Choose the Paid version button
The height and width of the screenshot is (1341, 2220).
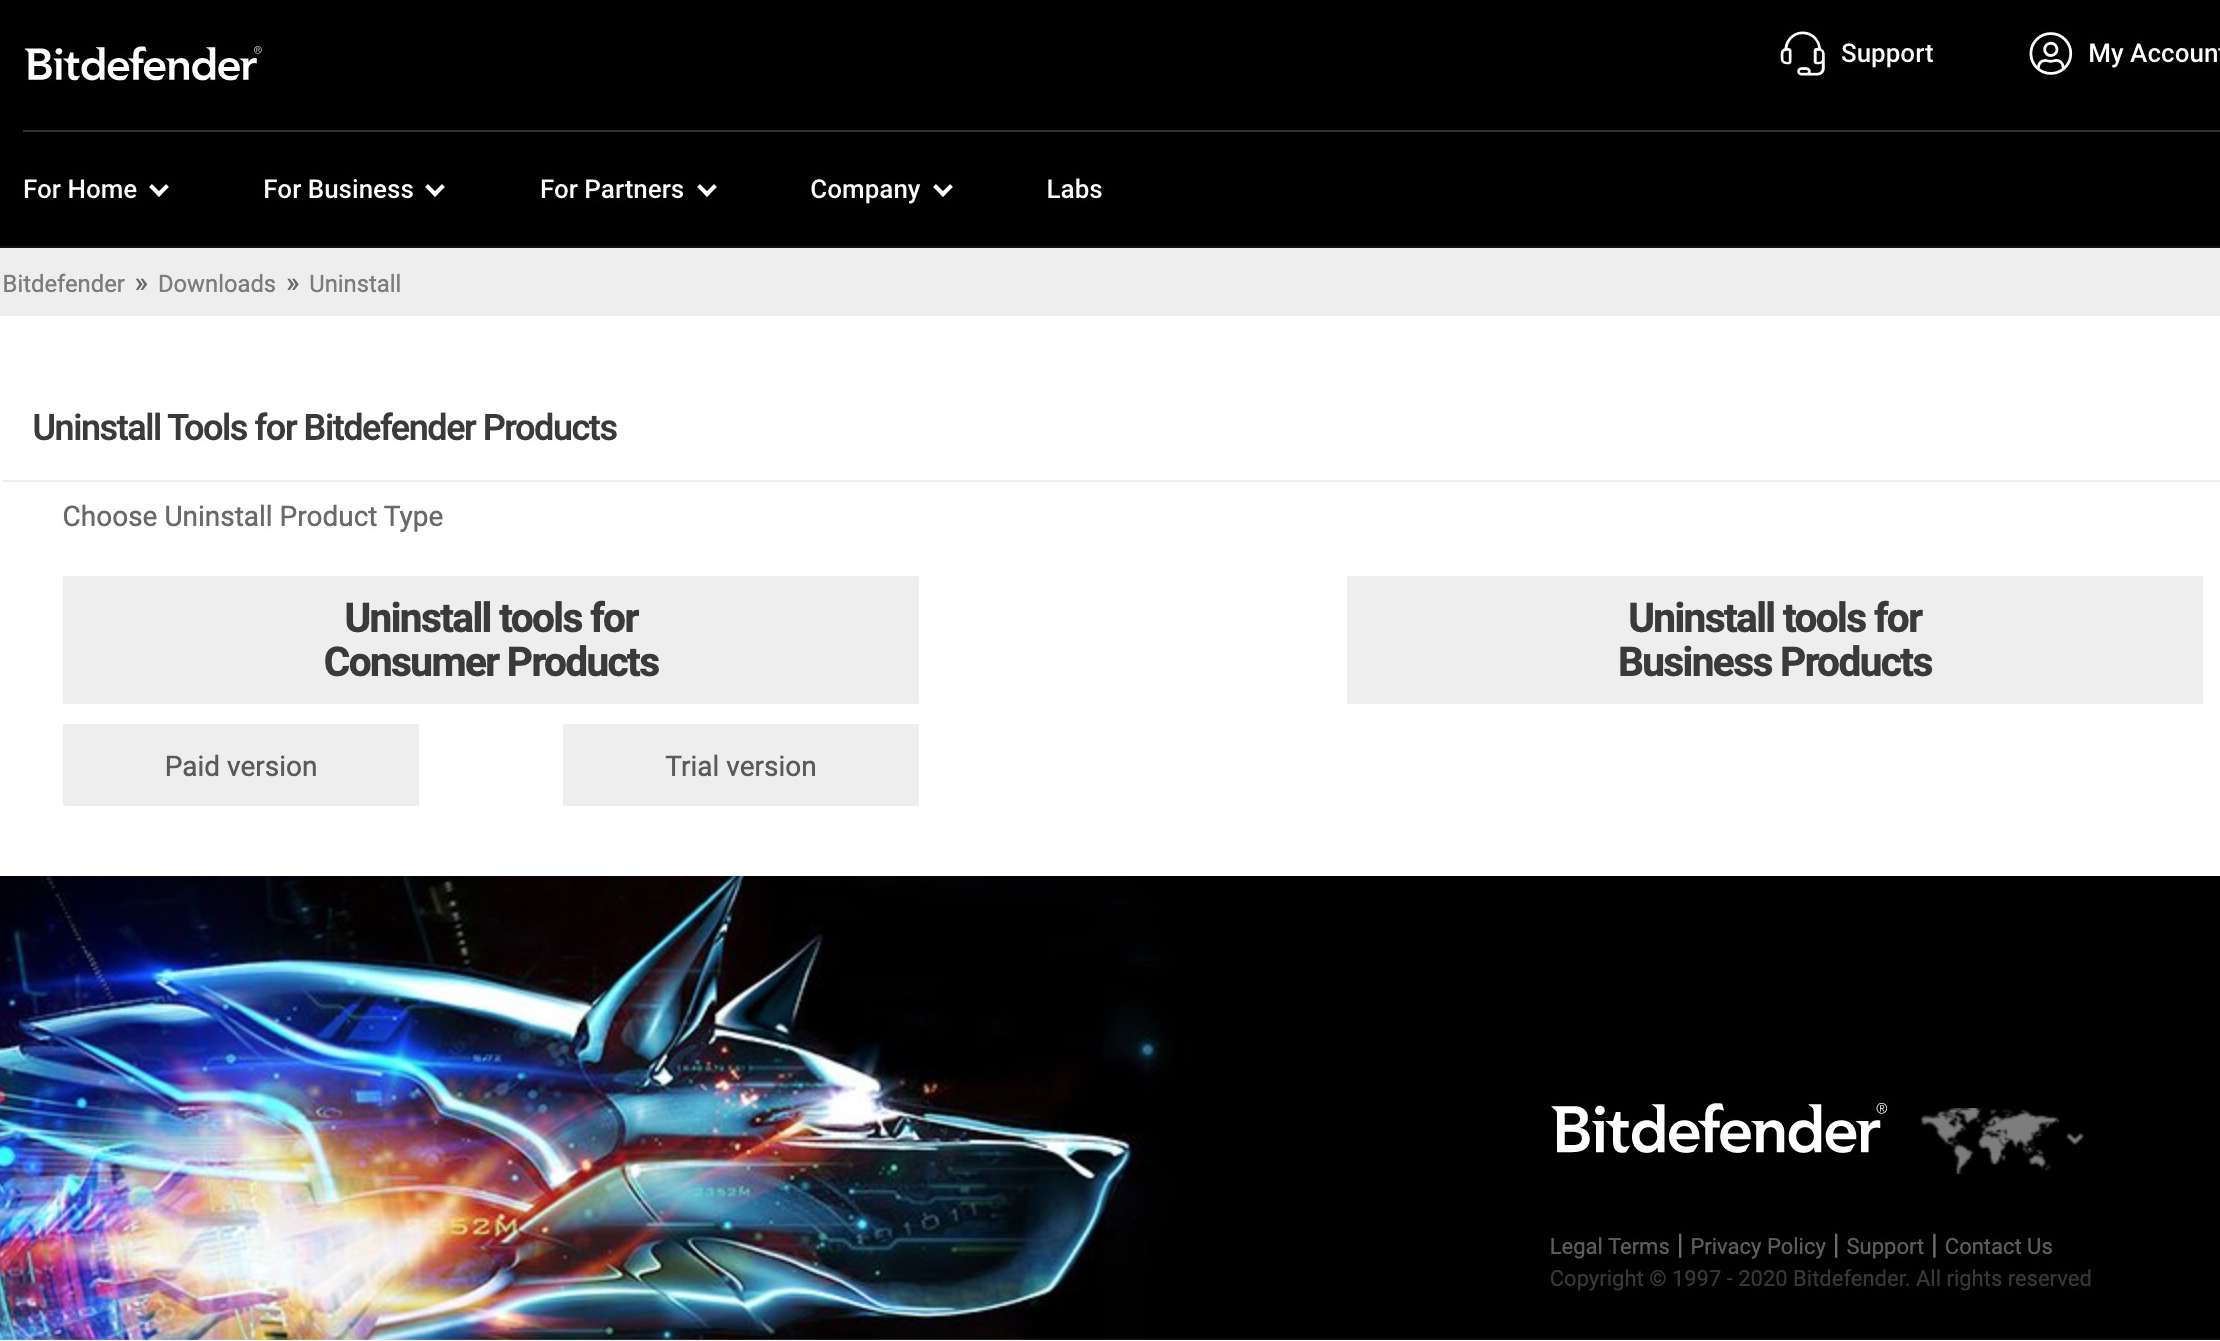click(241, 765)
